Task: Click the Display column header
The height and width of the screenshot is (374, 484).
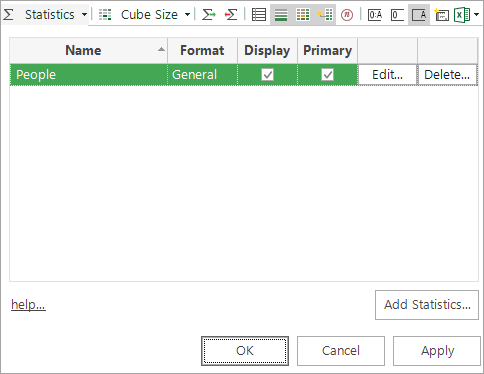Action: [x=267, y=50]
